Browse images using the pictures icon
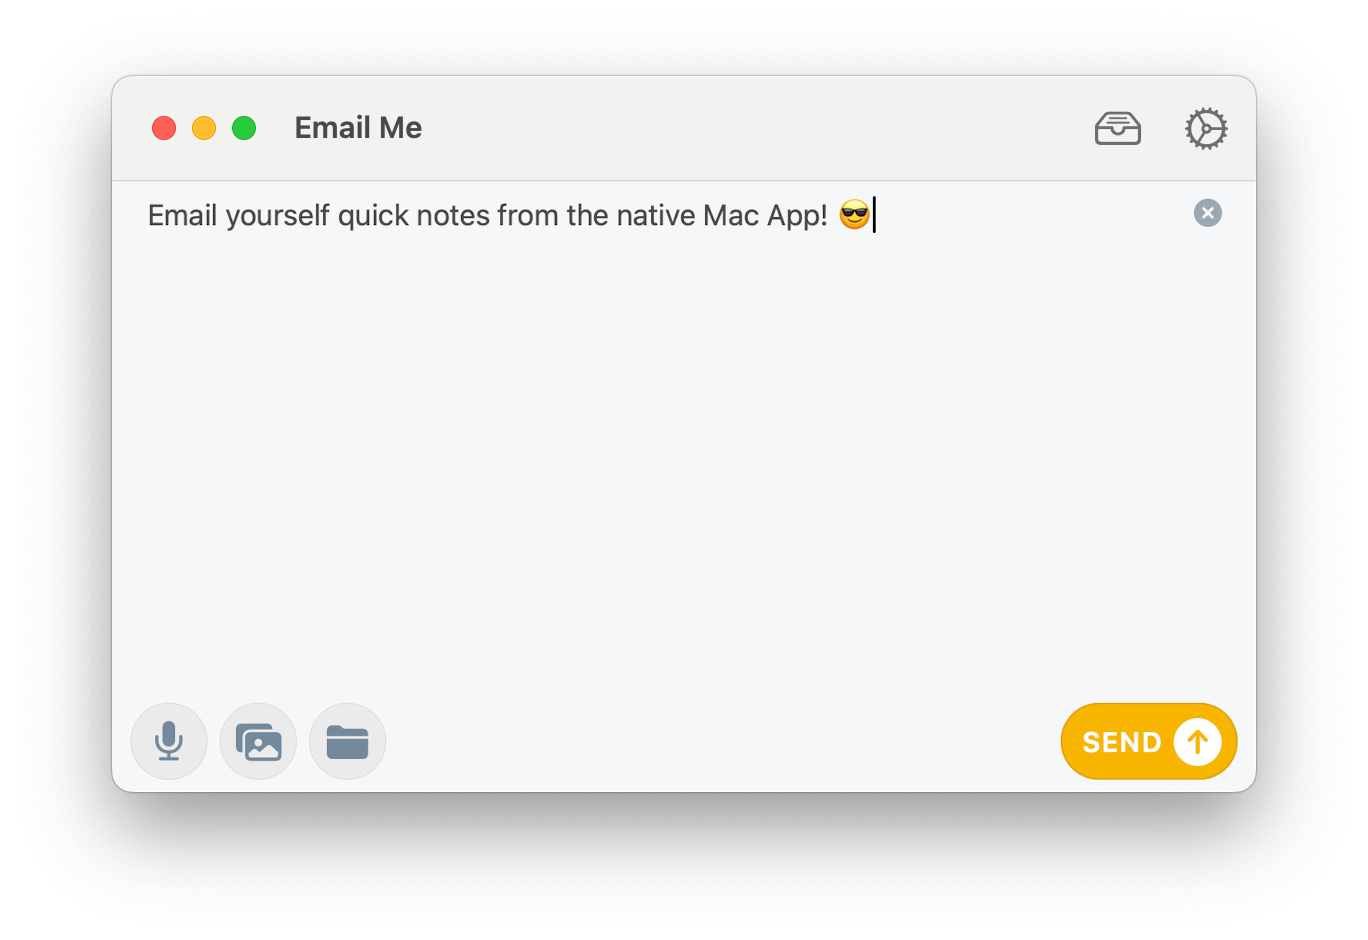This screenshot has width=1368, height=940. point(258,741)
